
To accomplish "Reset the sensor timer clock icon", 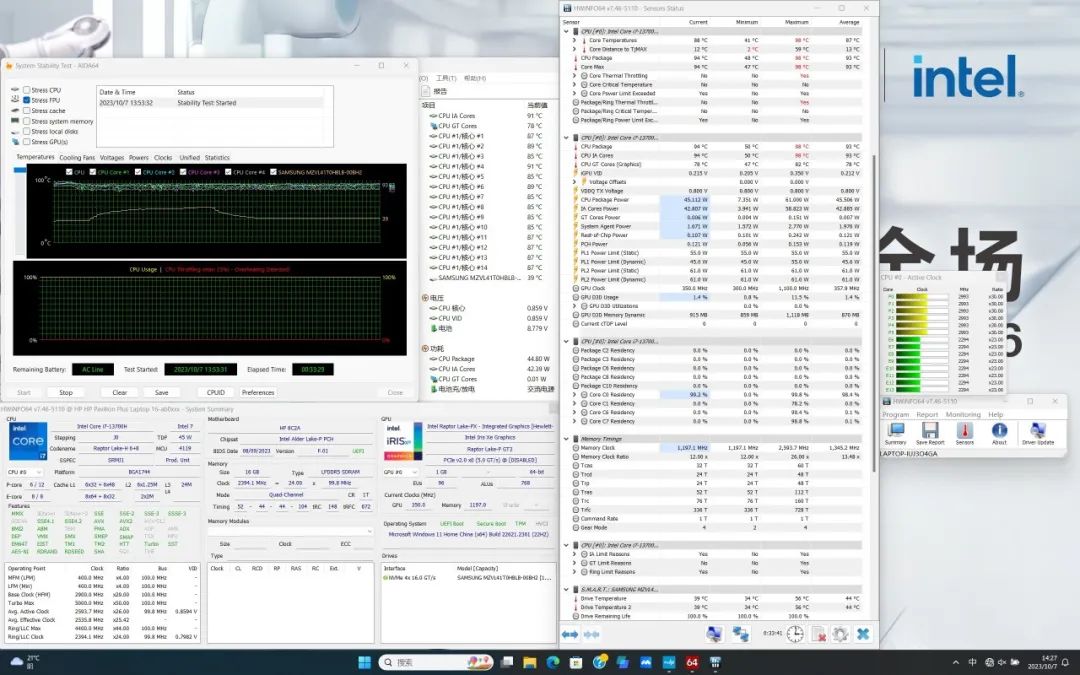I will pyautogui.click(x=797, y=634).
